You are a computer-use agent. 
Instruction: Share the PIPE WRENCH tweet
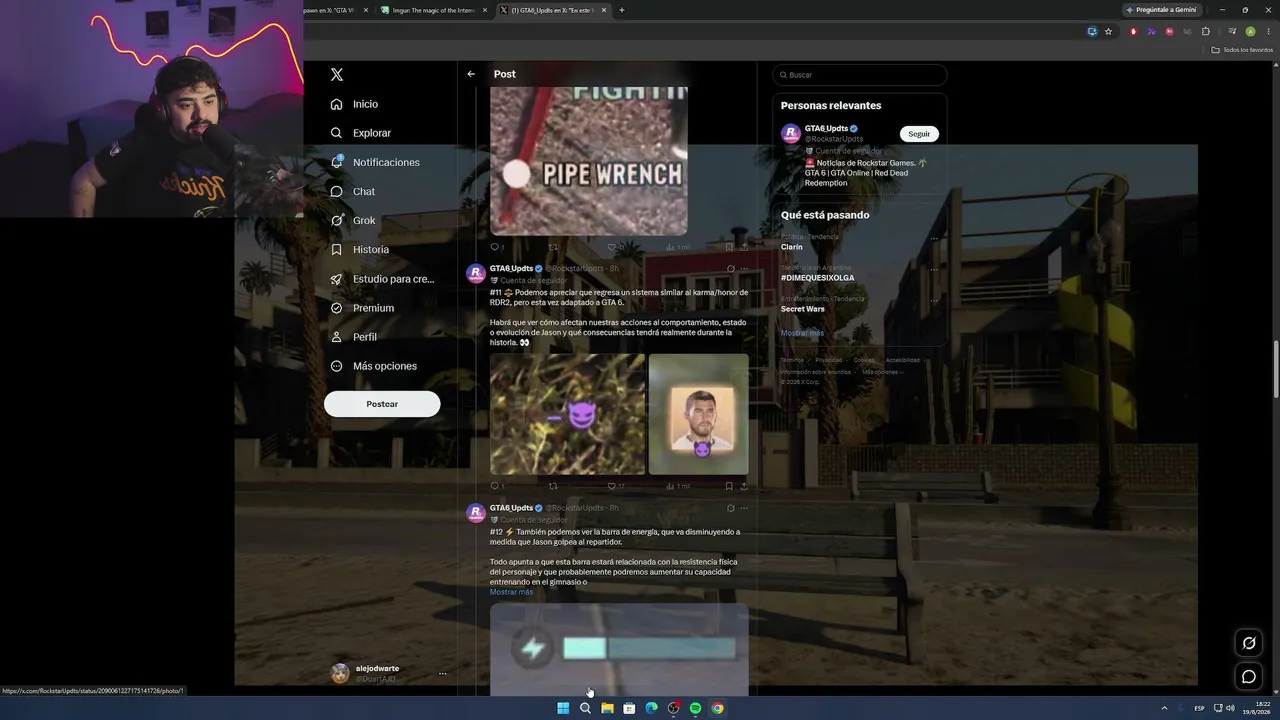click(x=743, y=247)
